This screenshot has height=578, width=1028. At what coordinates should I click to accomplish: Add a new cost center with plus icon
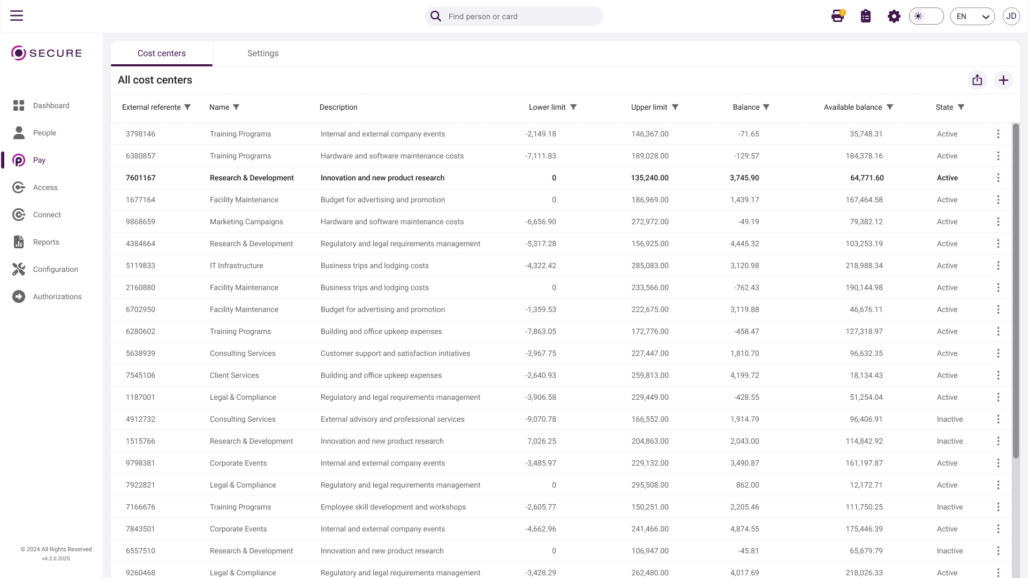point(1004,80)
